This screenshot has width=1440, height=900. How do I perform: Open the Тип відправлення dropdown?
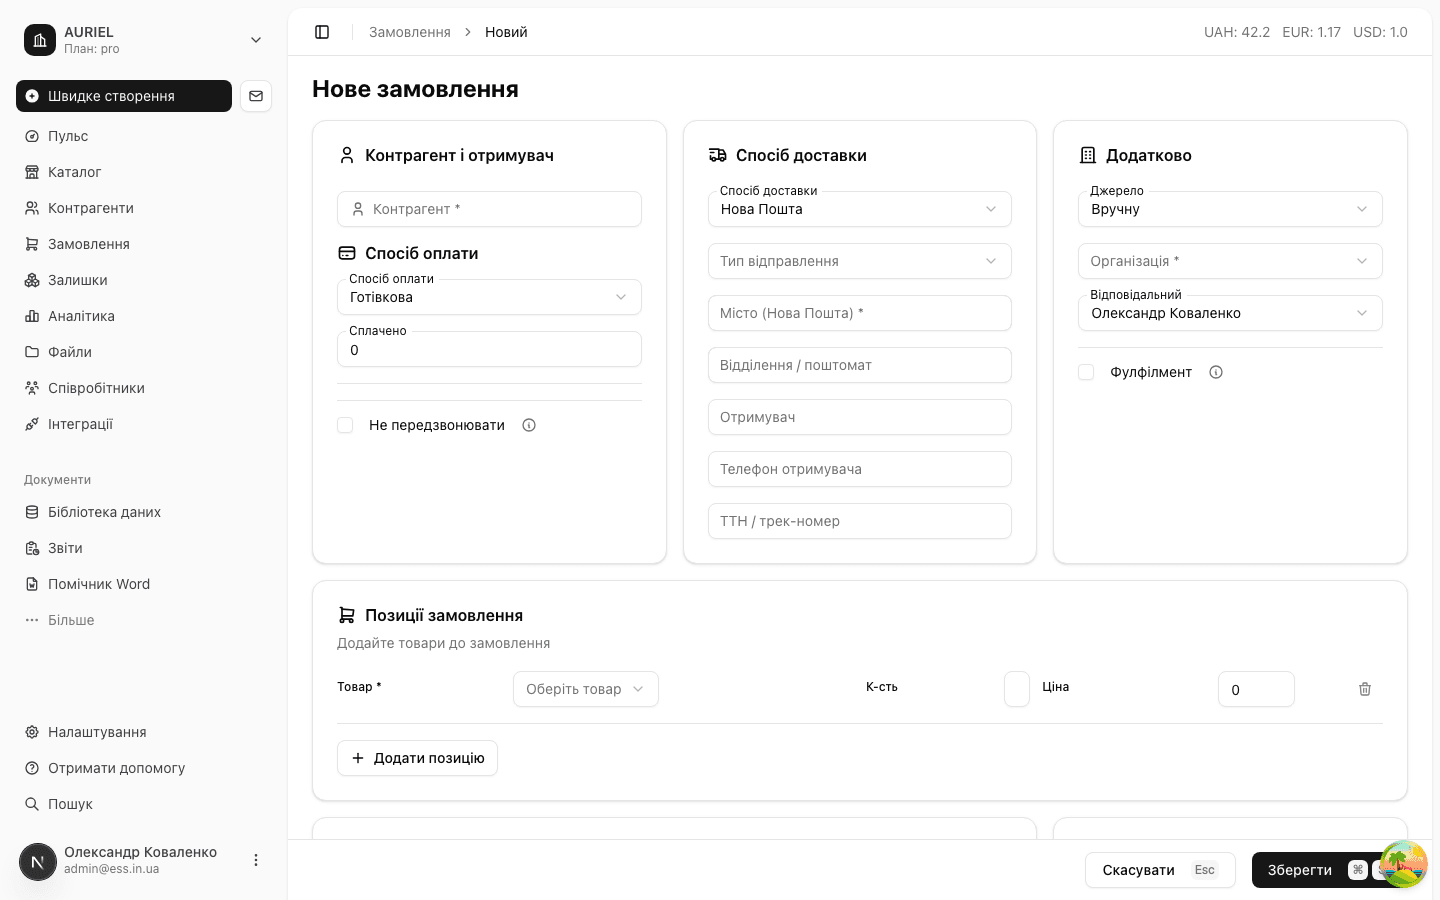860,261
